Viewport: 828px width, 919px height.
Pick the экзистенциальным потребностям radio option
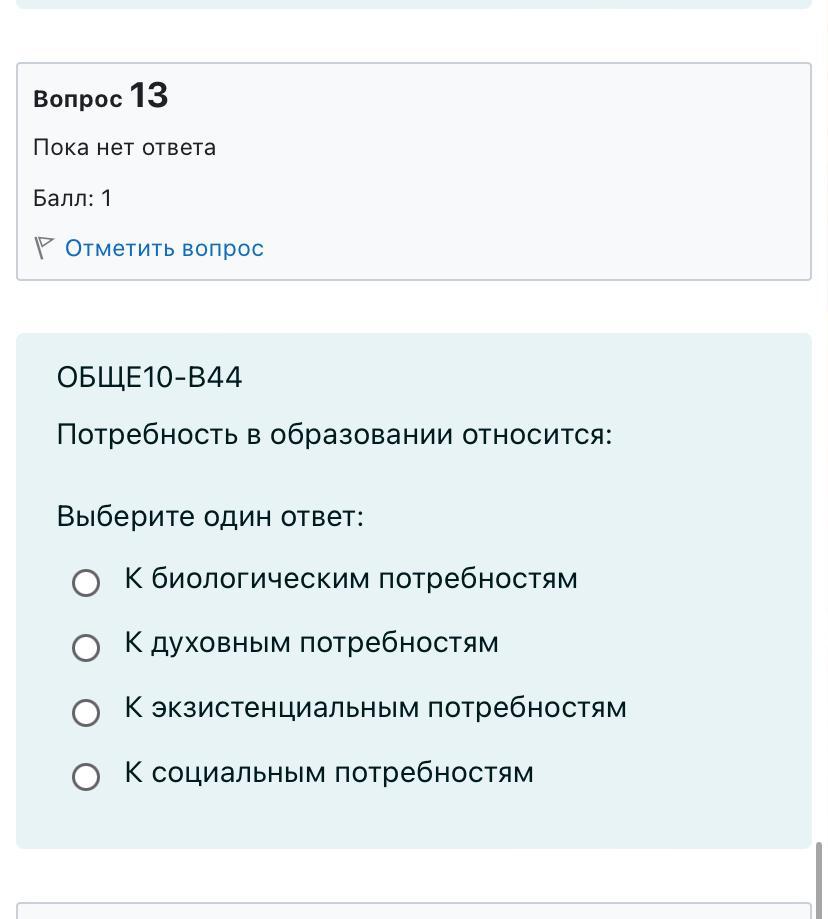coord(86,713)
